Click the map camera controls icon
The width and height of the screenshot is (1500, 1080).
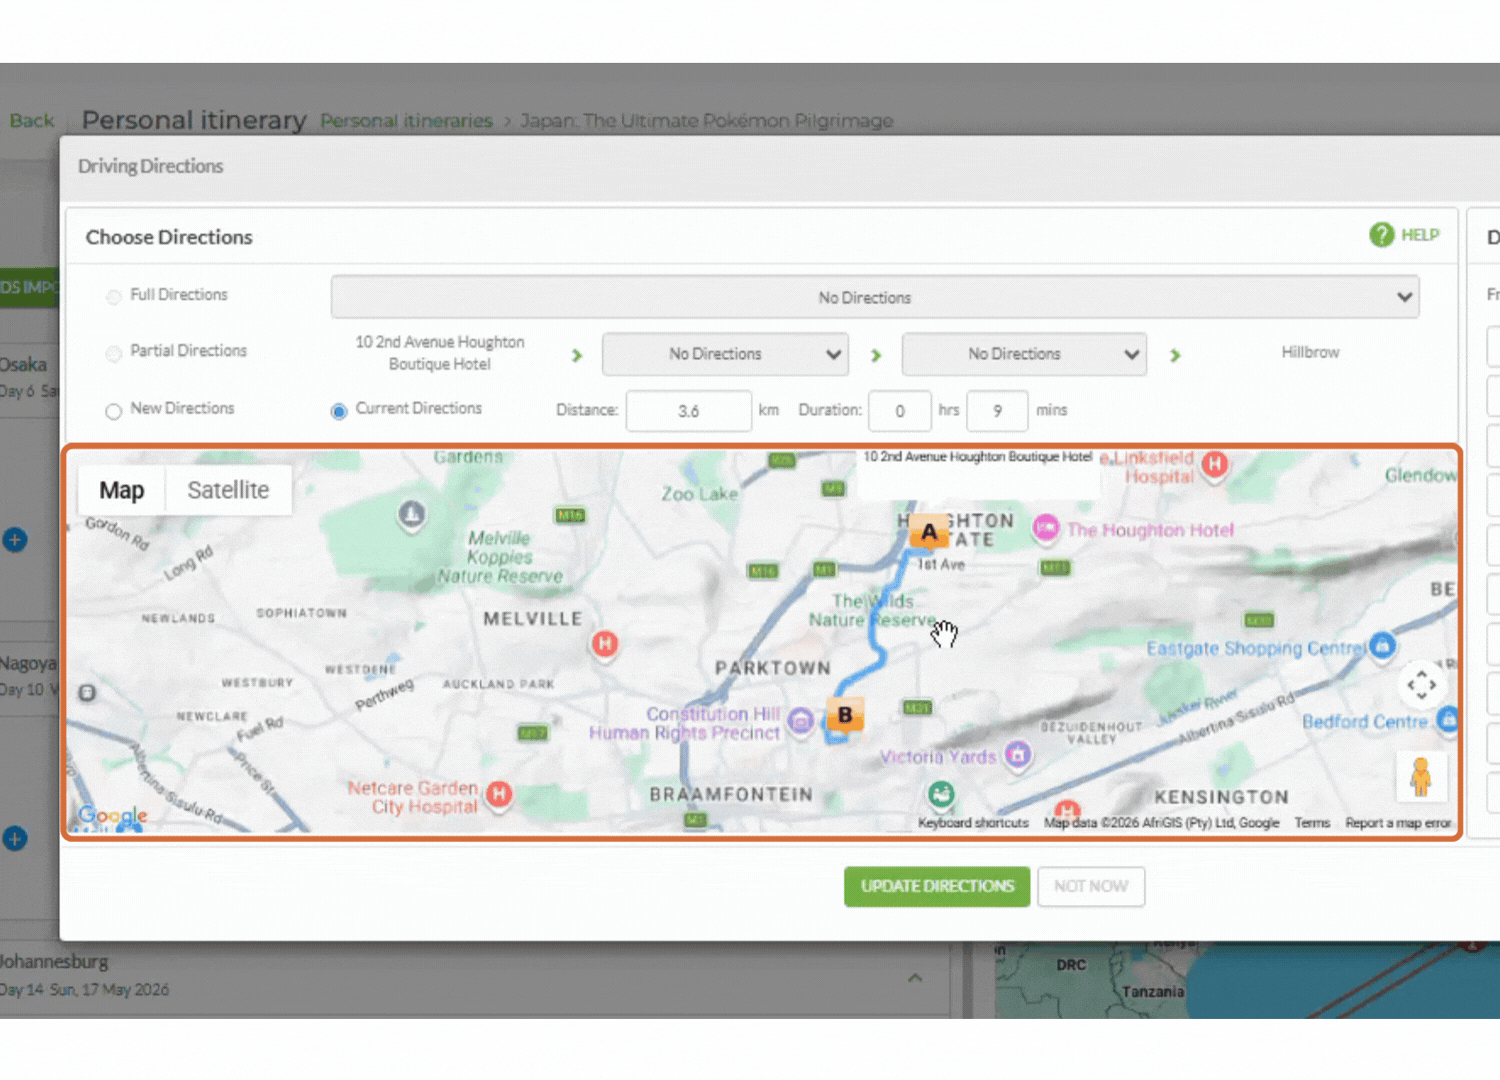[1421, 685]
